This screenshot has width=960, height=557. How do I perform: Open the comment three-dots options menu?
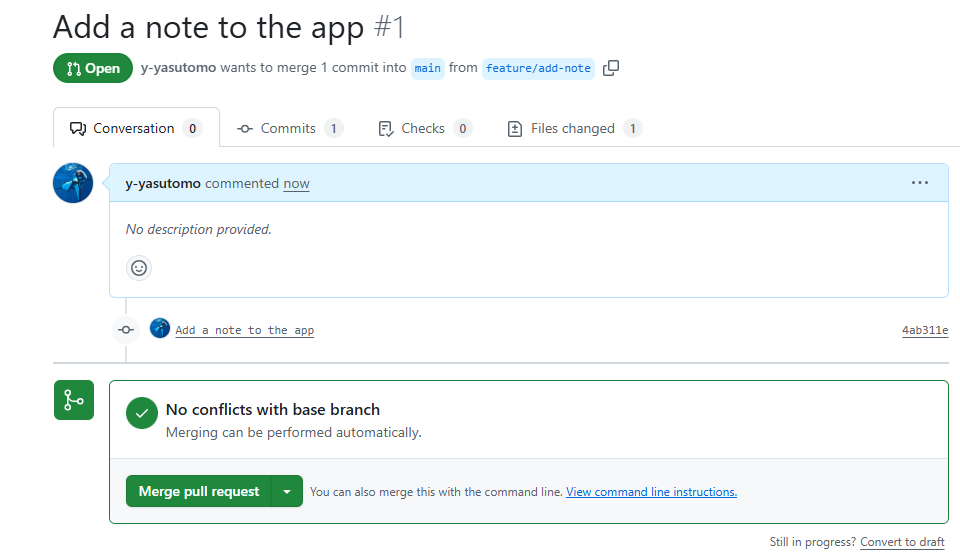(920, 183)
